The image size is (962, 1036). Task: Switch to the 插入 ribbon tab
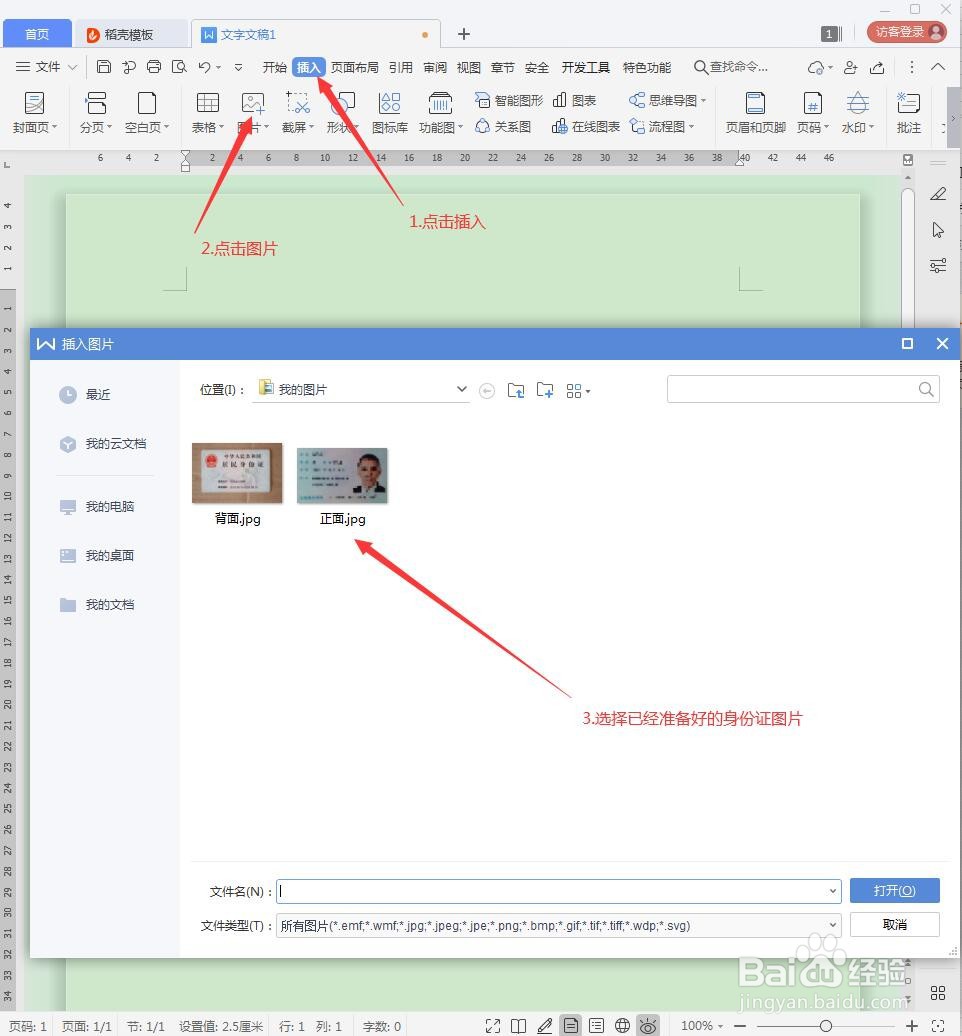(x=309, y=67)
